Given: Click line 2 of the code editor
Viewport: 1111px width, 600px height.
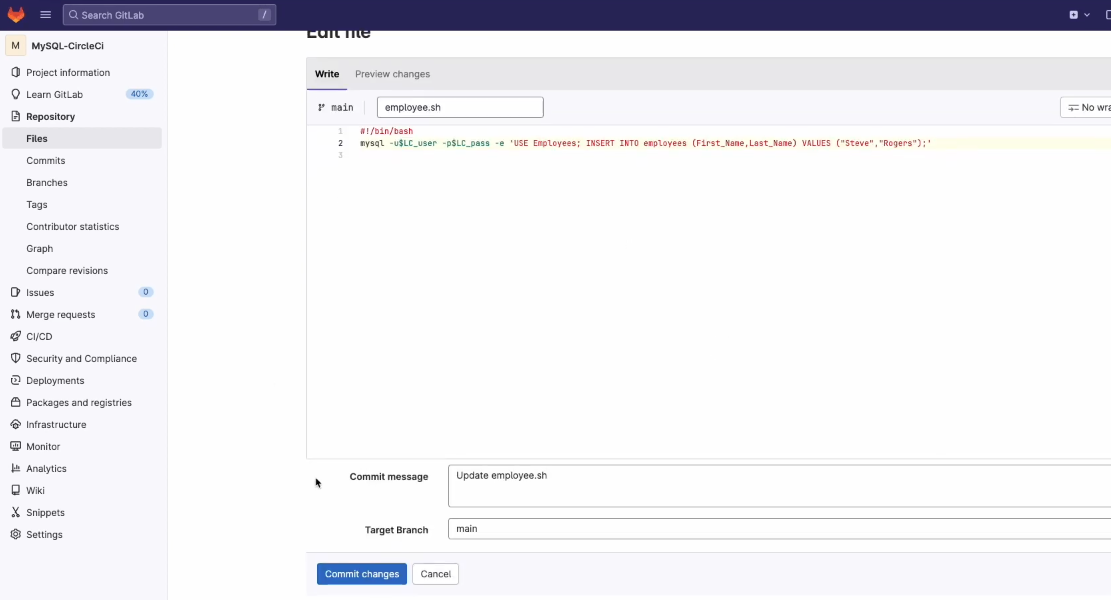Looking at the screenshot, I should click(x=645, y=143).
